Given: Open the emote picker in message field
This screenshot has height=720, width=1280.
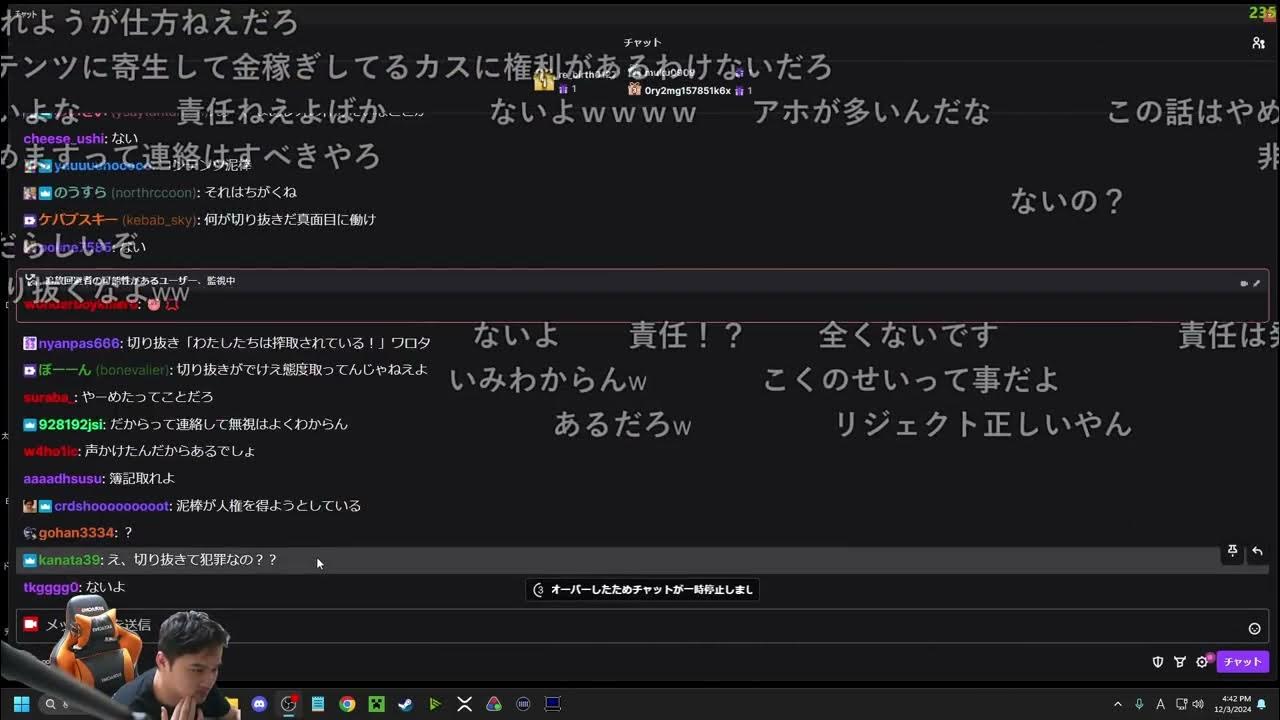Looking at the screenshot, I should click(1254, 628).
